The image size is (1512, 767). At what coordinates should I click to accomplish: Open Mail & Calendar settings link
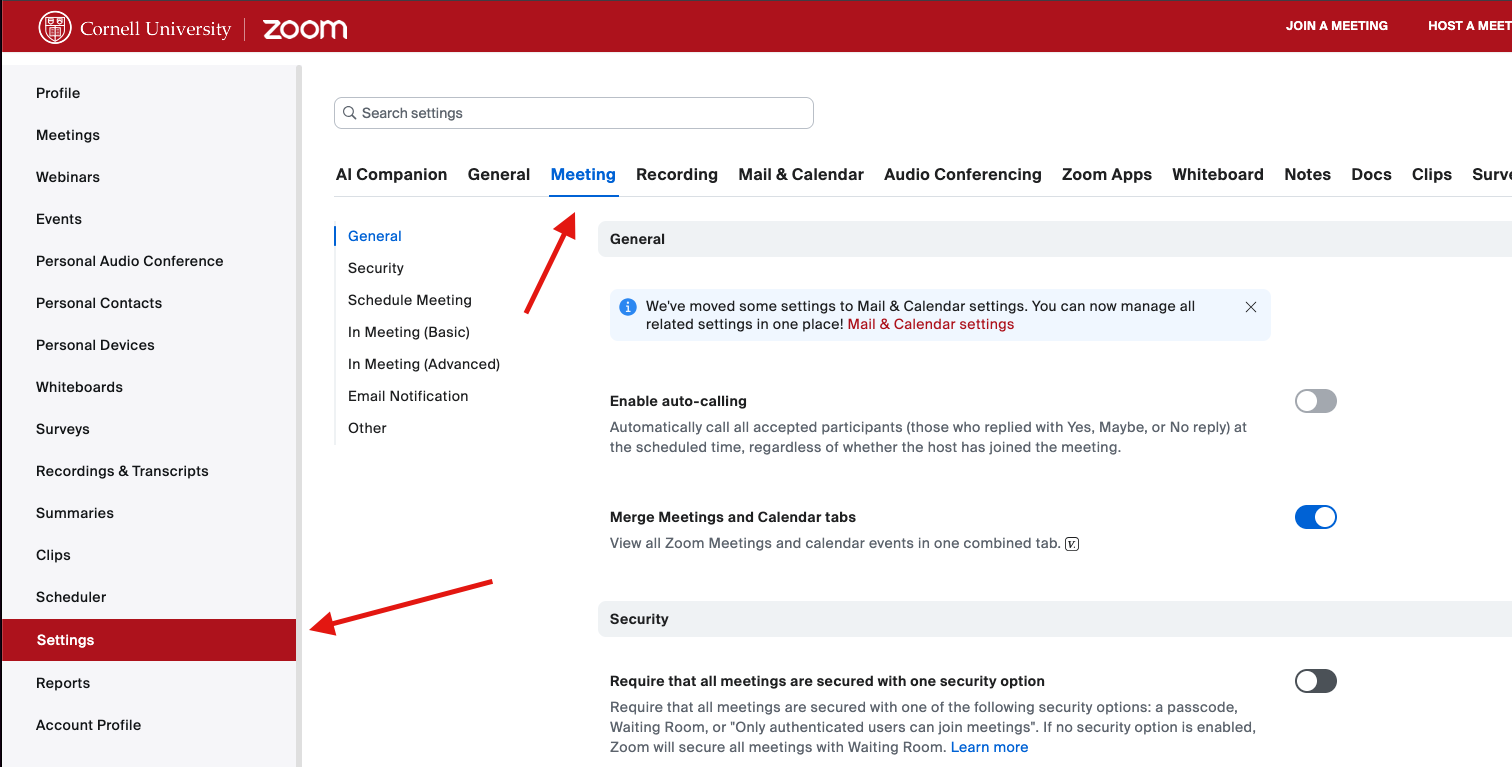coord(930,324)
